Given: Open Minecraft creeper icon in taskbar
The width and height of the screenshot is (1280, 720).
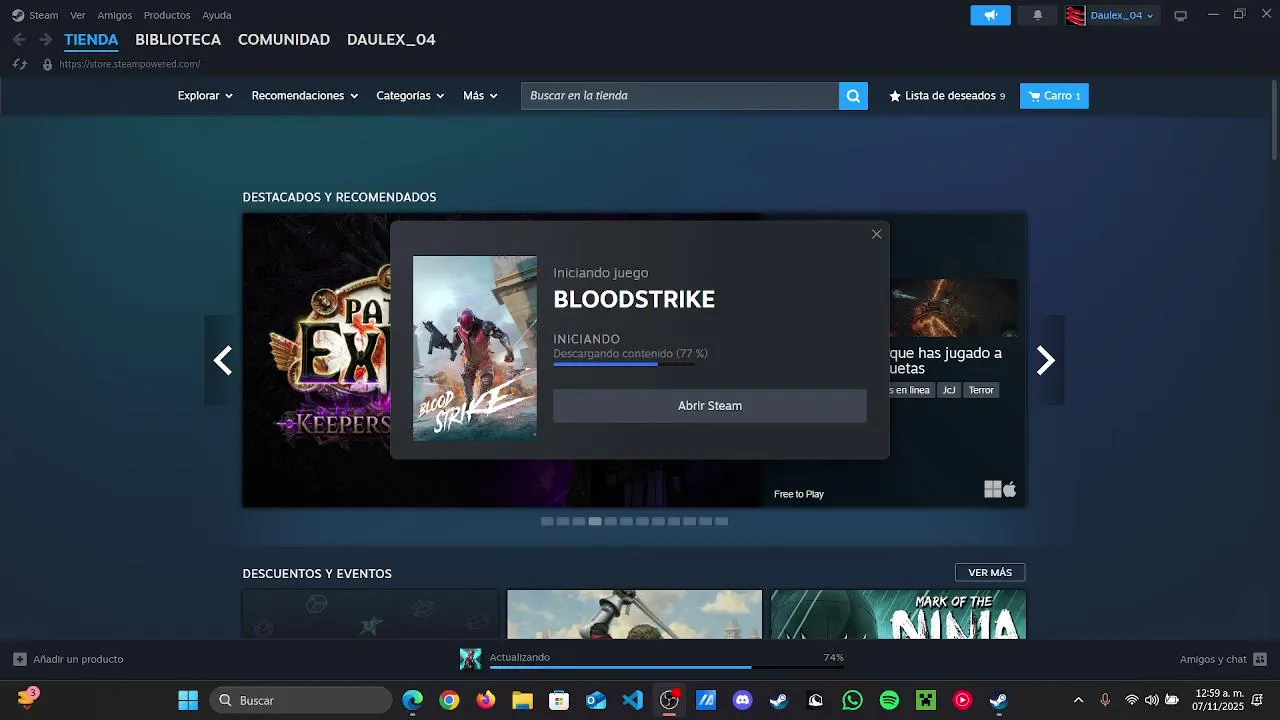Looking at the screenshot, I should 926,700.
